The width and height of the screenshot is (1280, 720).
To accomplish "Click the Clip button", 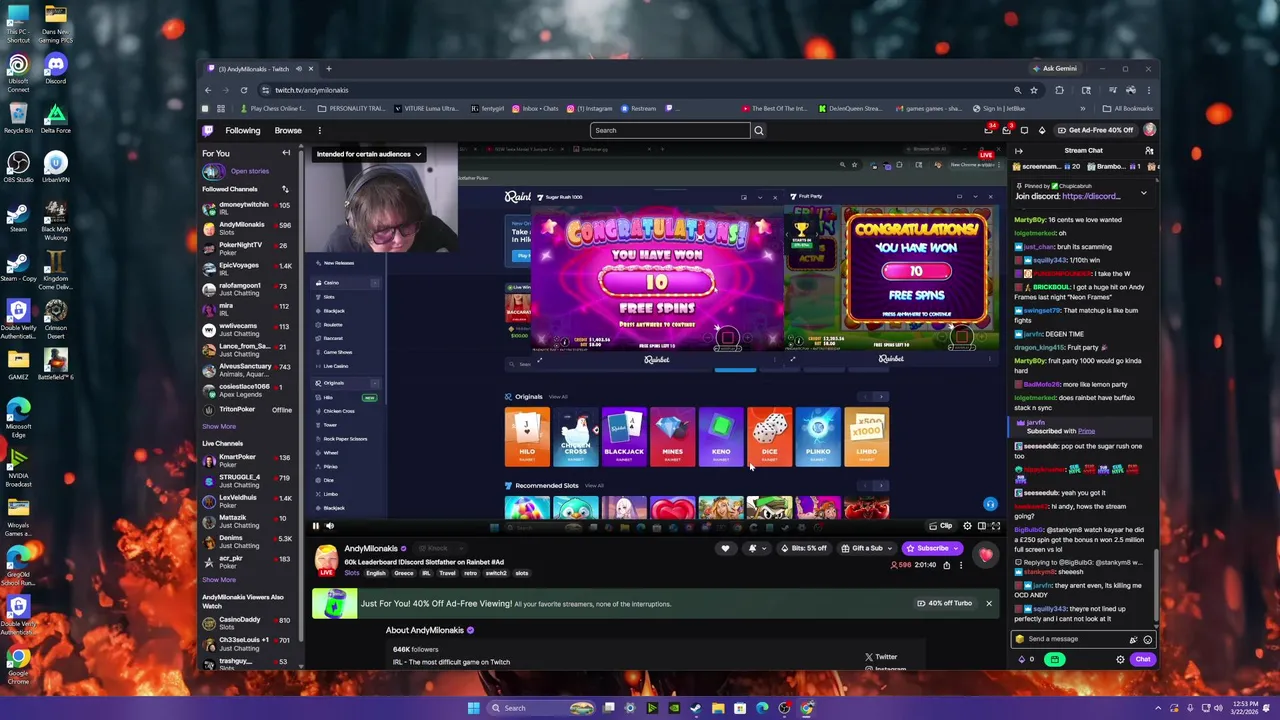I will click(940, 526).
